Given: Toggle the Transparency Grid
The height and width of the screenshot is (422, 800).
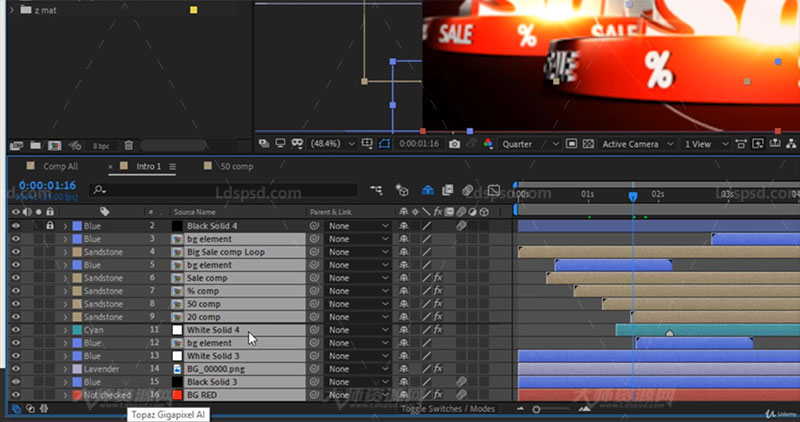Looking at the screenshot, I should (x=588, y=144).
